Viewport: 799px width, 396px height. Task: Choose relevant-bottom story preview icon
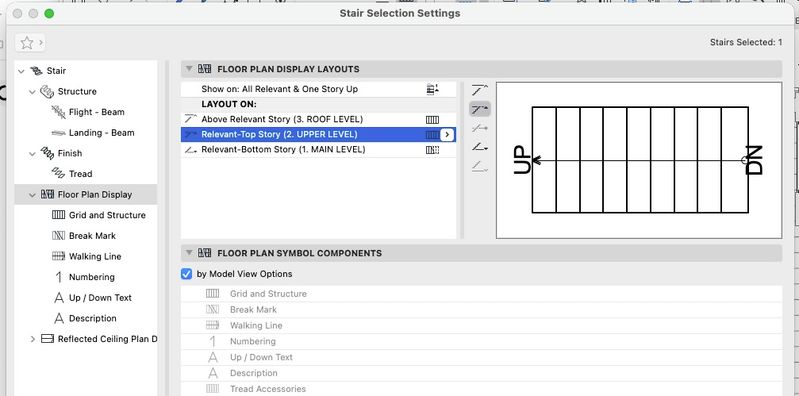(480, 147)
